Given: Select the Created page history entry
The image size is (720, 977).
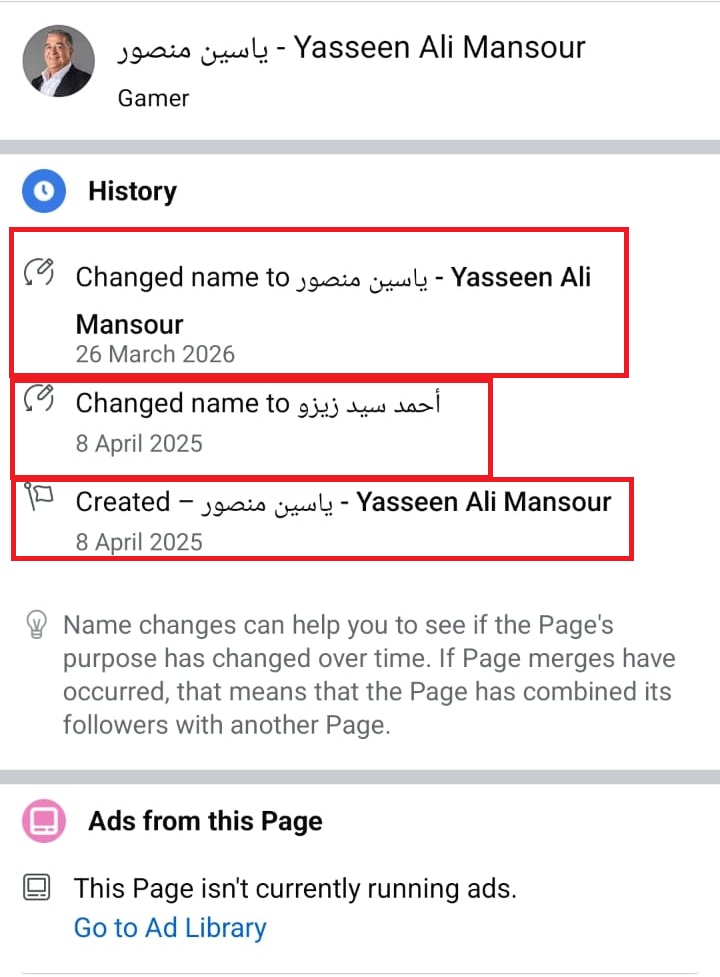Looking at the screenshot, I should coord(320,517).
